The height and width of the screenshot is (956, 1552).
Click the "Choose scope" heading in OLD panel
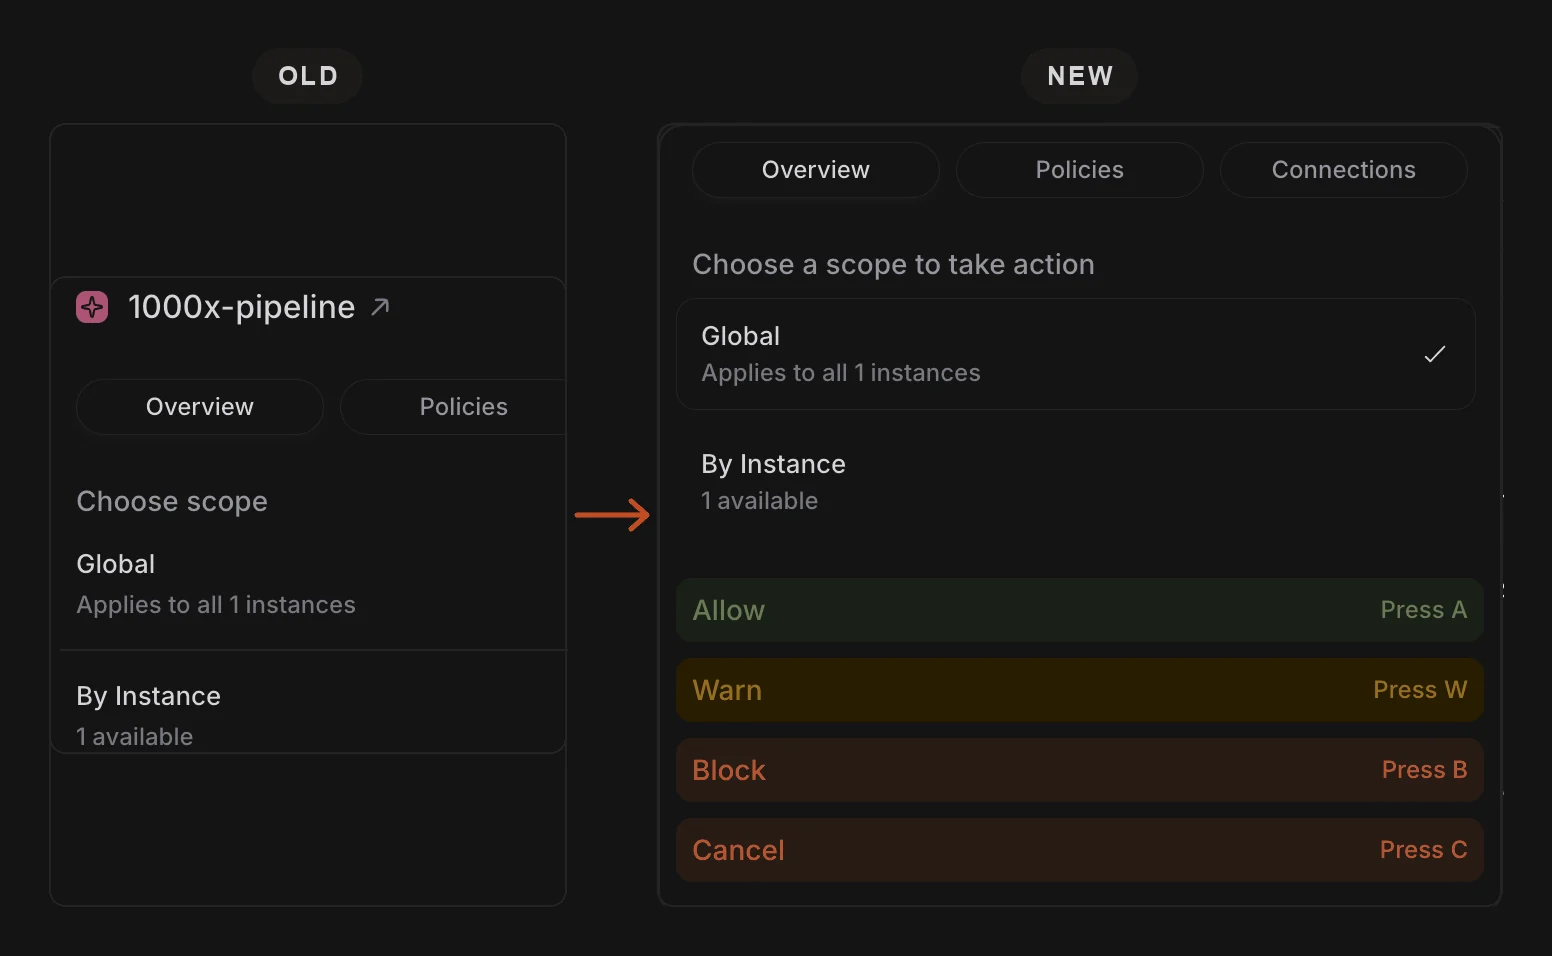tap(172, 502)
